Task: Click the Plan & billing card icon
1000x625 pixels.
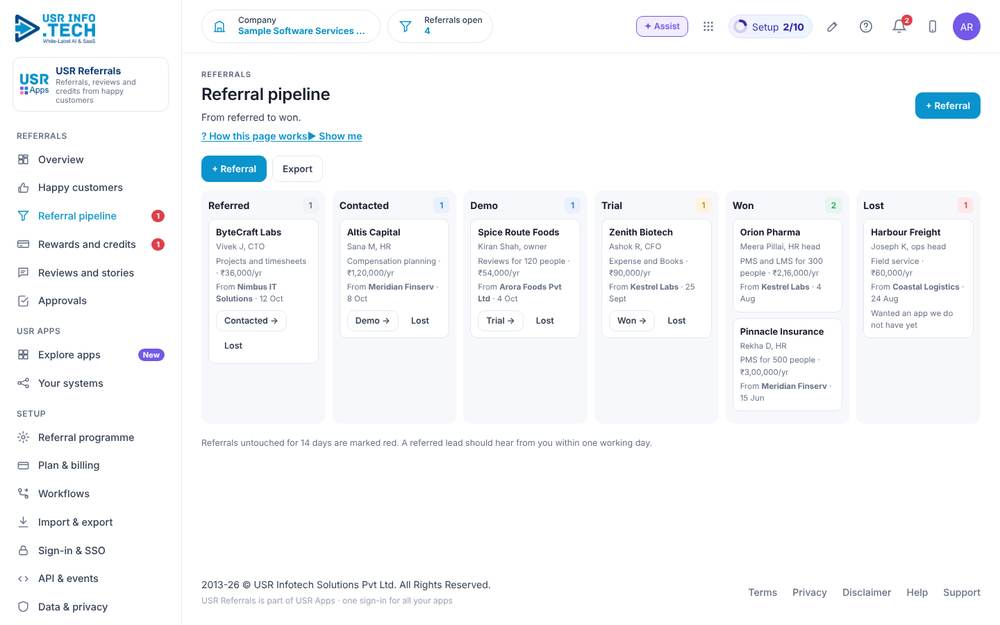Action: 23,465
